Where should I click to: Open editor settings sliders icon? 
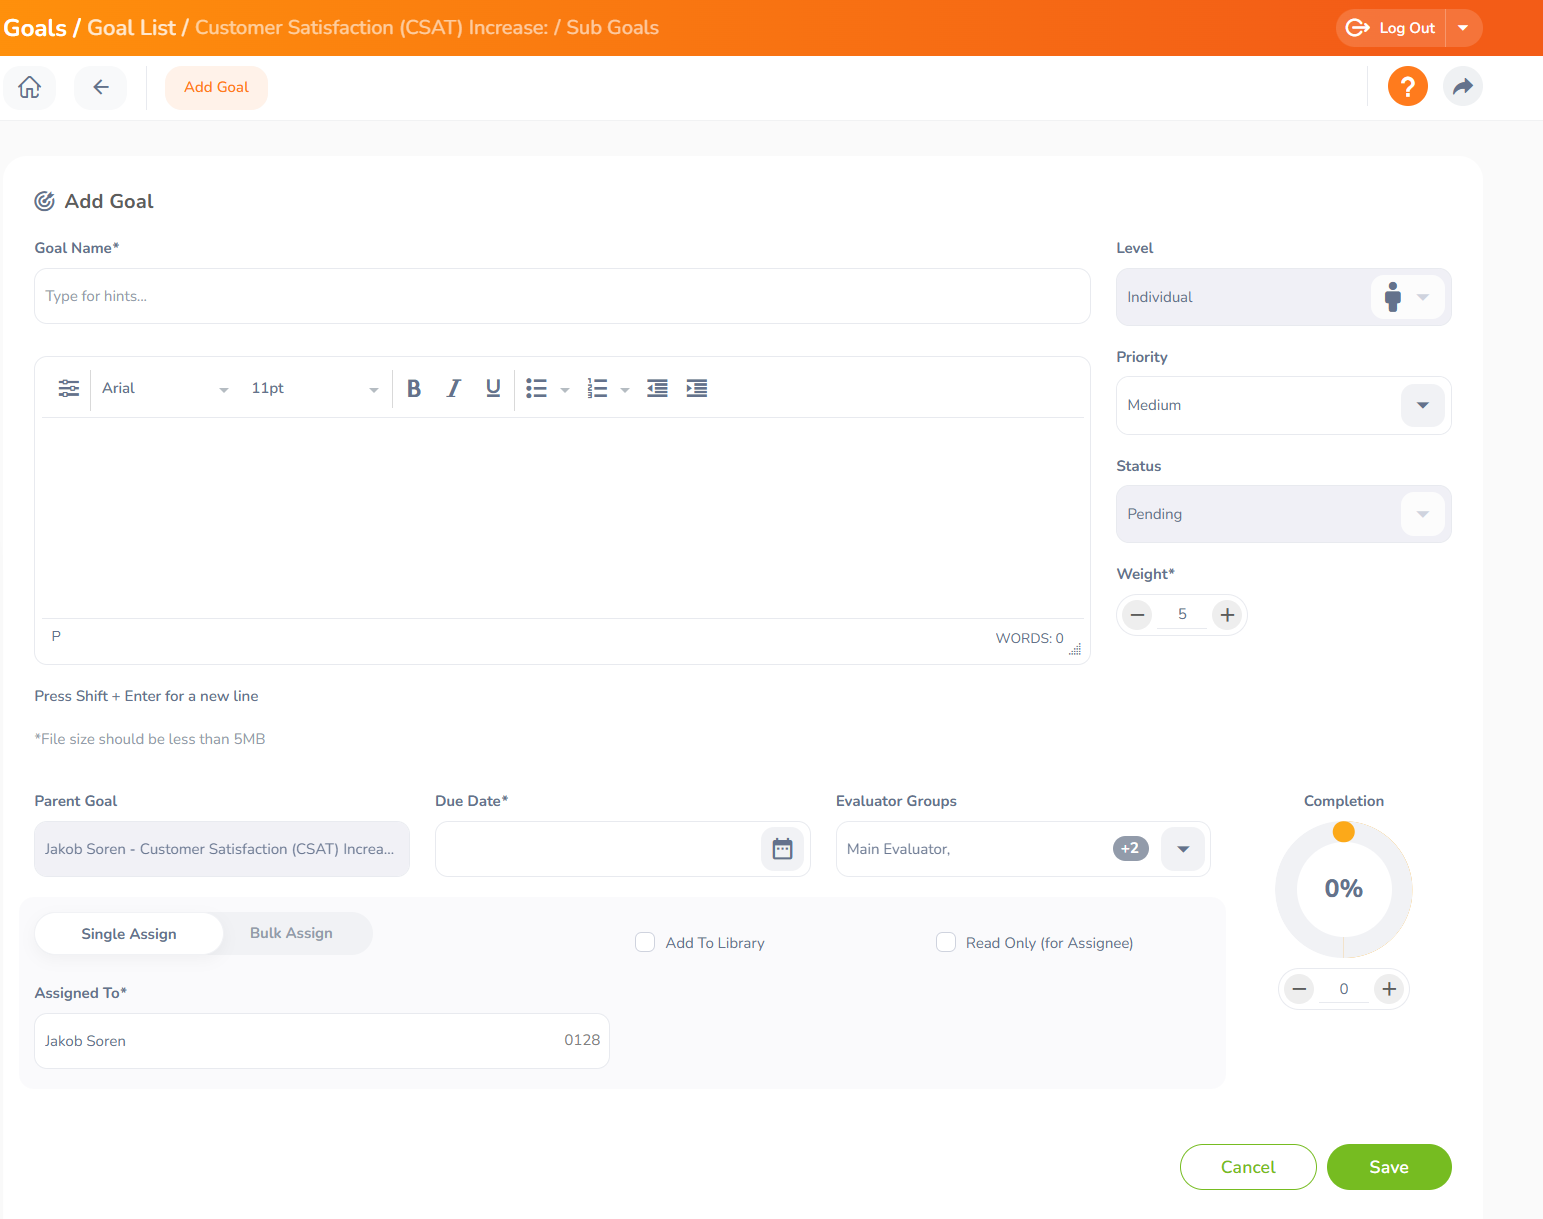(69, 388)
